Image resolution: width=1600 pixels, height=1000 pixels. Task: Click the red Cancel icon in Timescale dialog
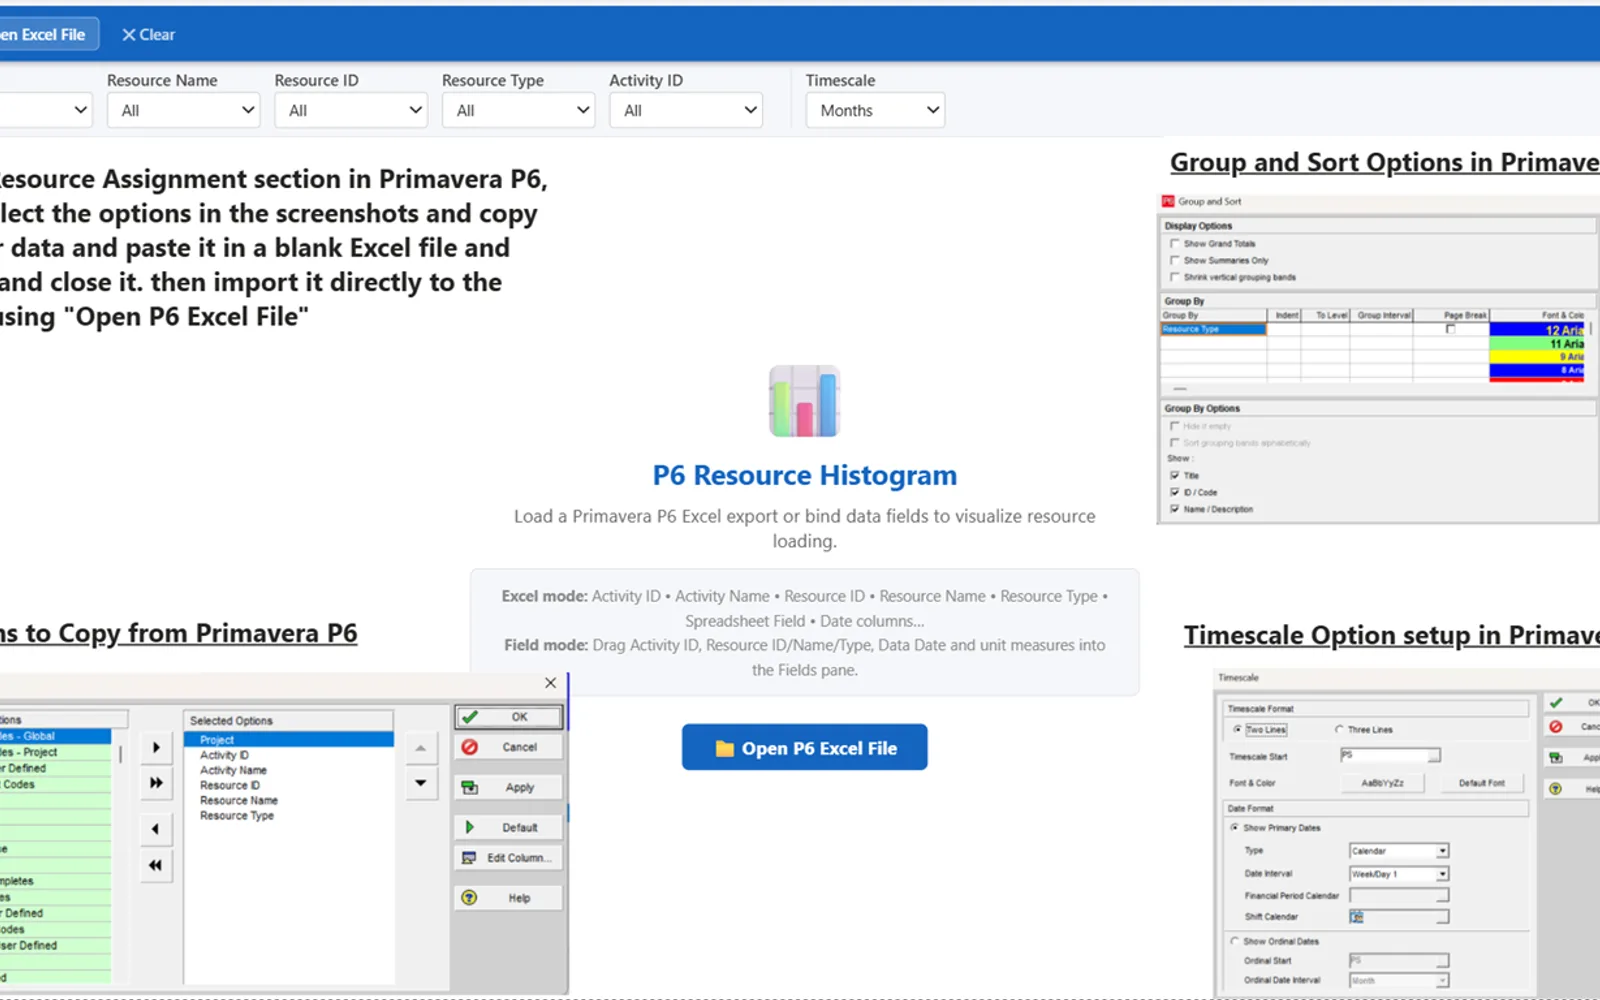click(x=1556, y=727)
